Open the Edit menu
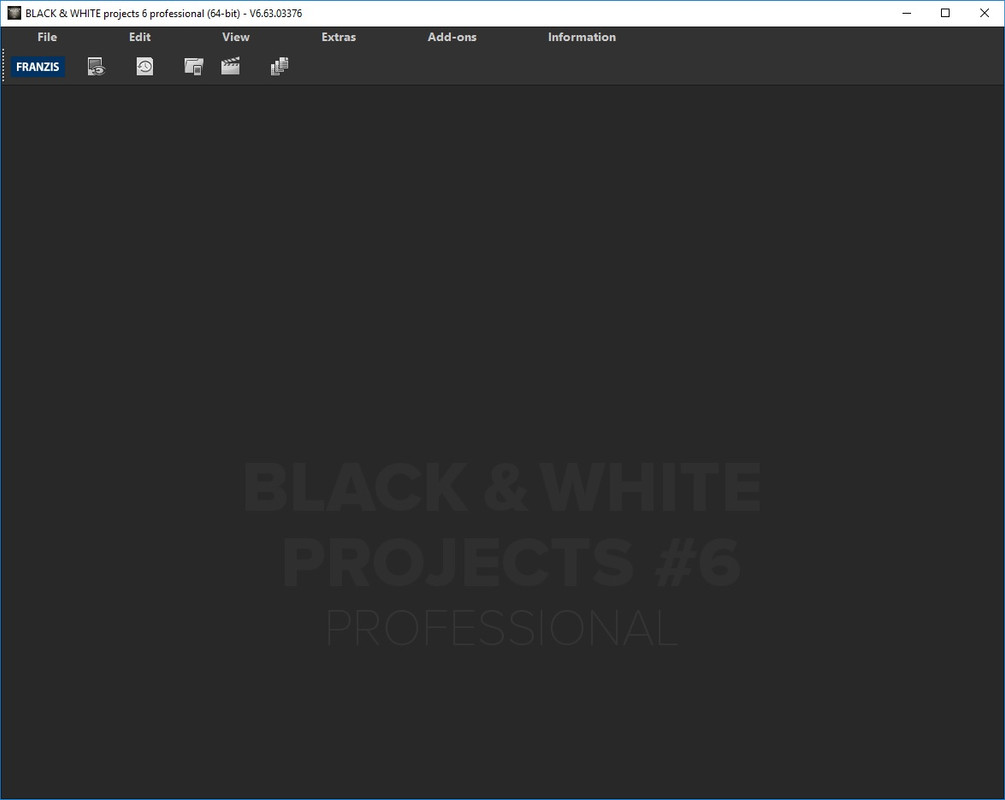This screenshot has height=800, width=1005. coord(140,37)
